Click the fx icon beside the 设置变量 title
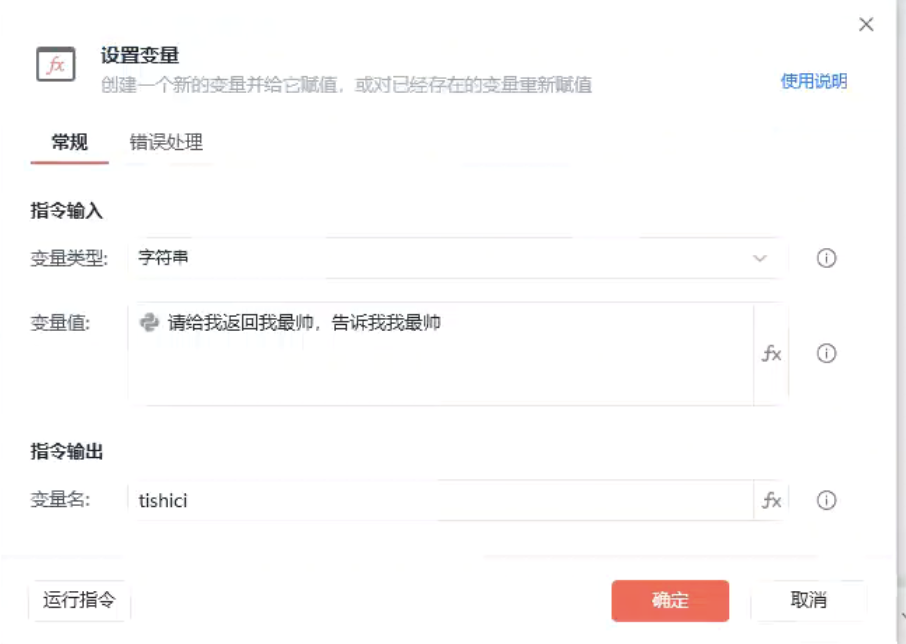This screenshot has height=644, width=906. click(x=56, y=65)
